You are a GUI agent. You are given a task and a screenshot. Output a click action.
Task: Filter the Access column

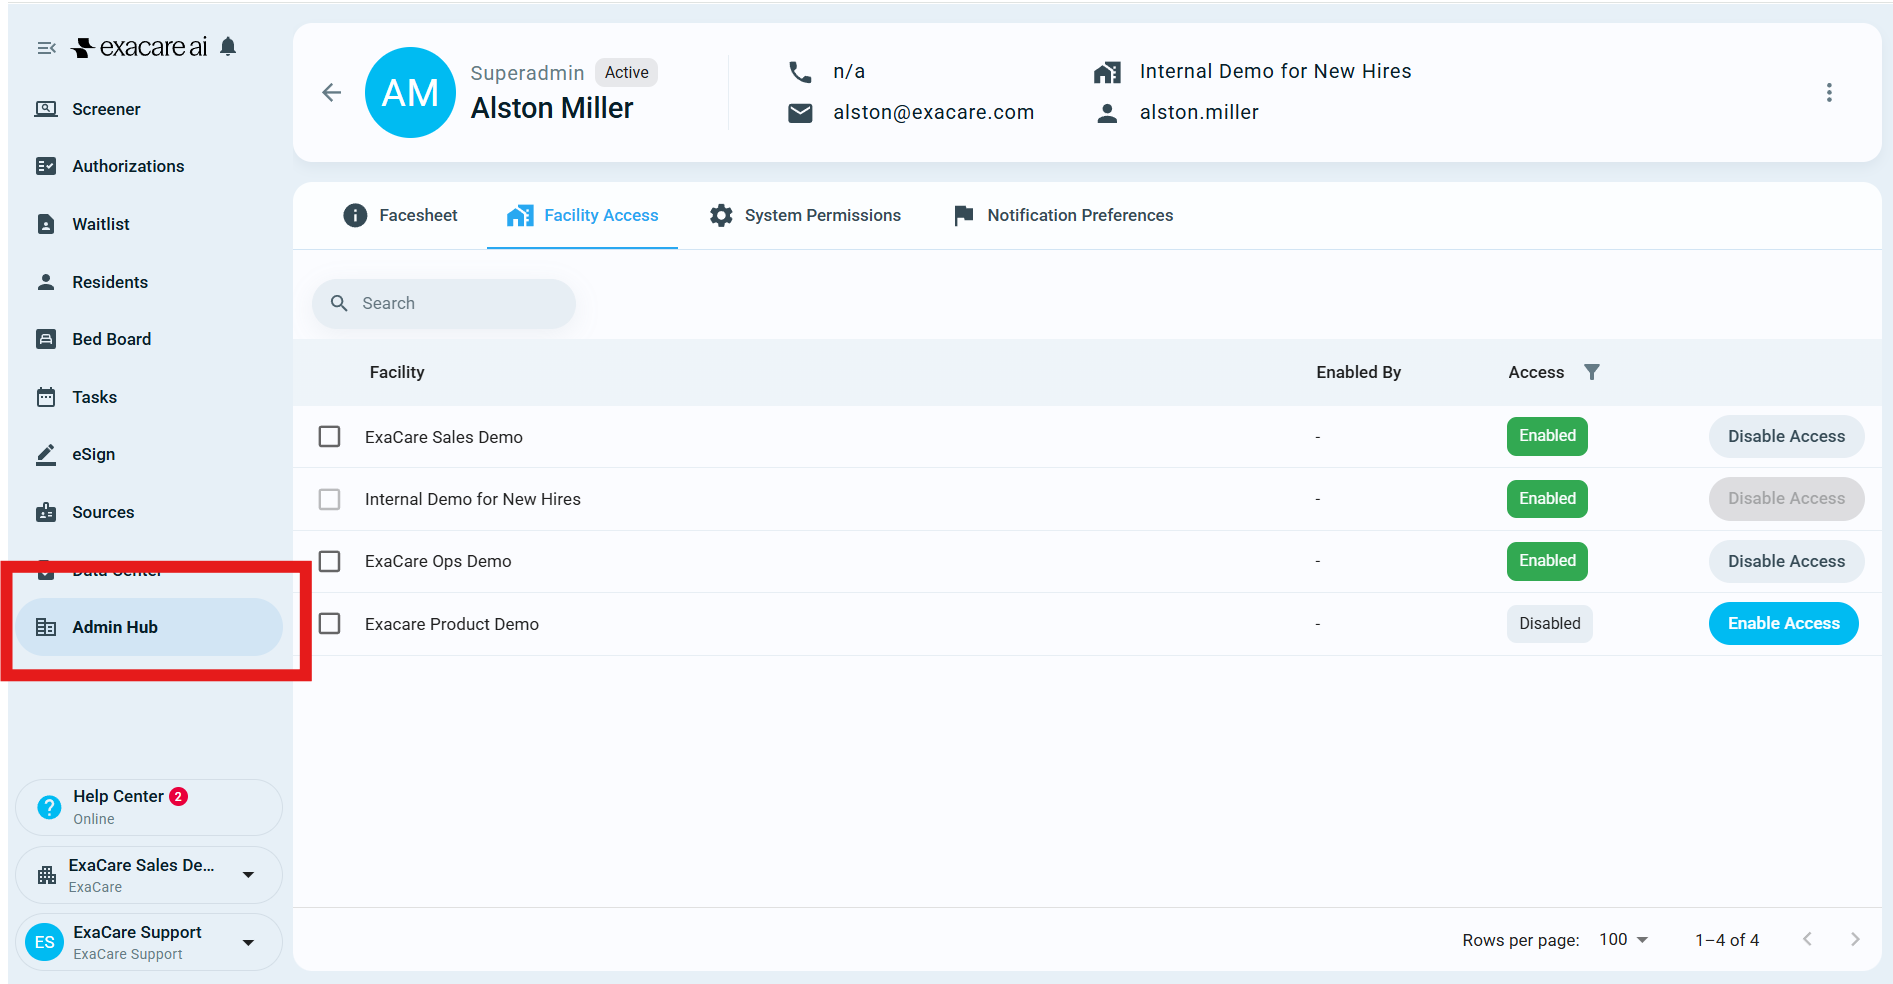click(x=1592, y=372)
